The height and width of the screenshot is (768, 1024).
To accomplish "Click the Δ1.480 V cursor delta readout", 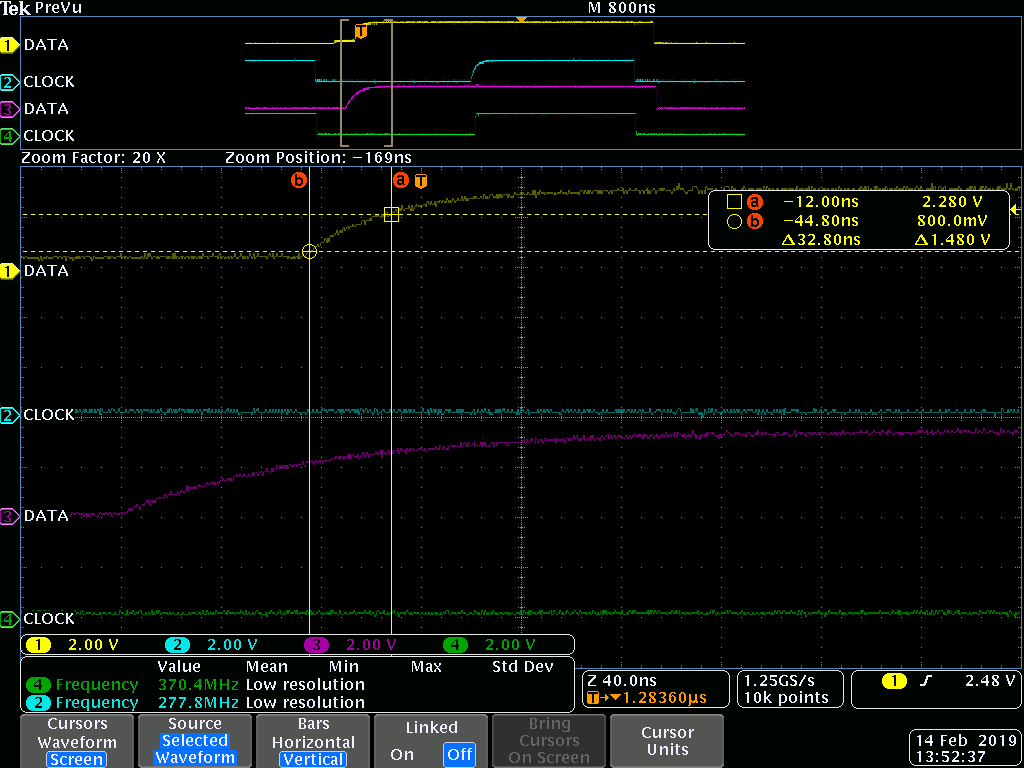I will click(x=953, y=240).
